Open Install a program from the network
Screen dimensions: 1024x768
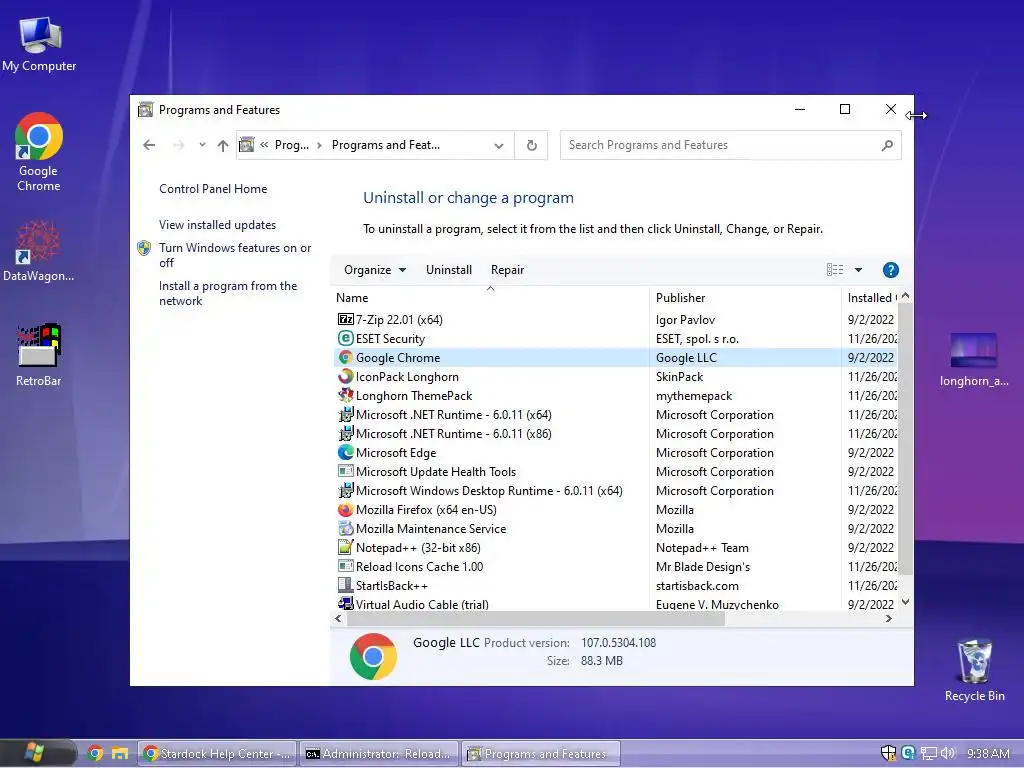point(228,293)
